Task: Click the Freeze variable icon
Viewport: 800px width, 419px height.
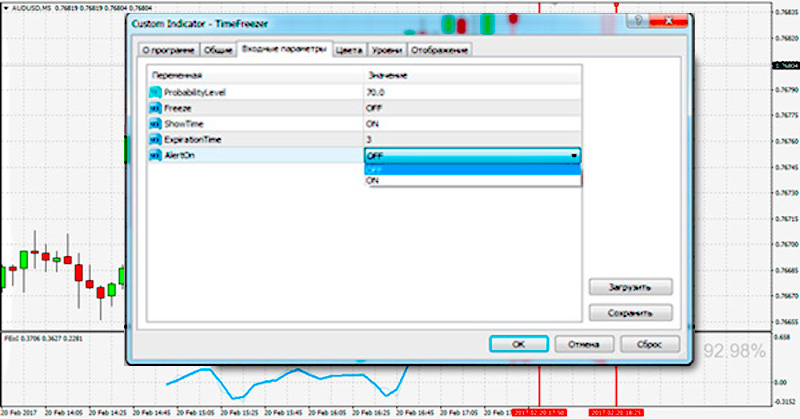Action: [155, 108]
